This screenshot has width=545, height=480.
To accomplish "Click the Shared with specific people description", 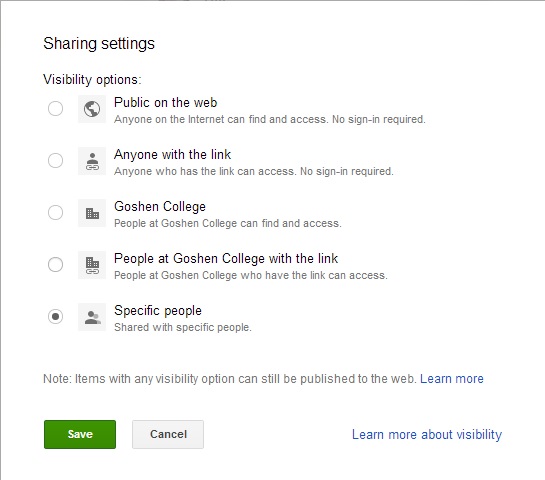I will (x=183, y=327).
